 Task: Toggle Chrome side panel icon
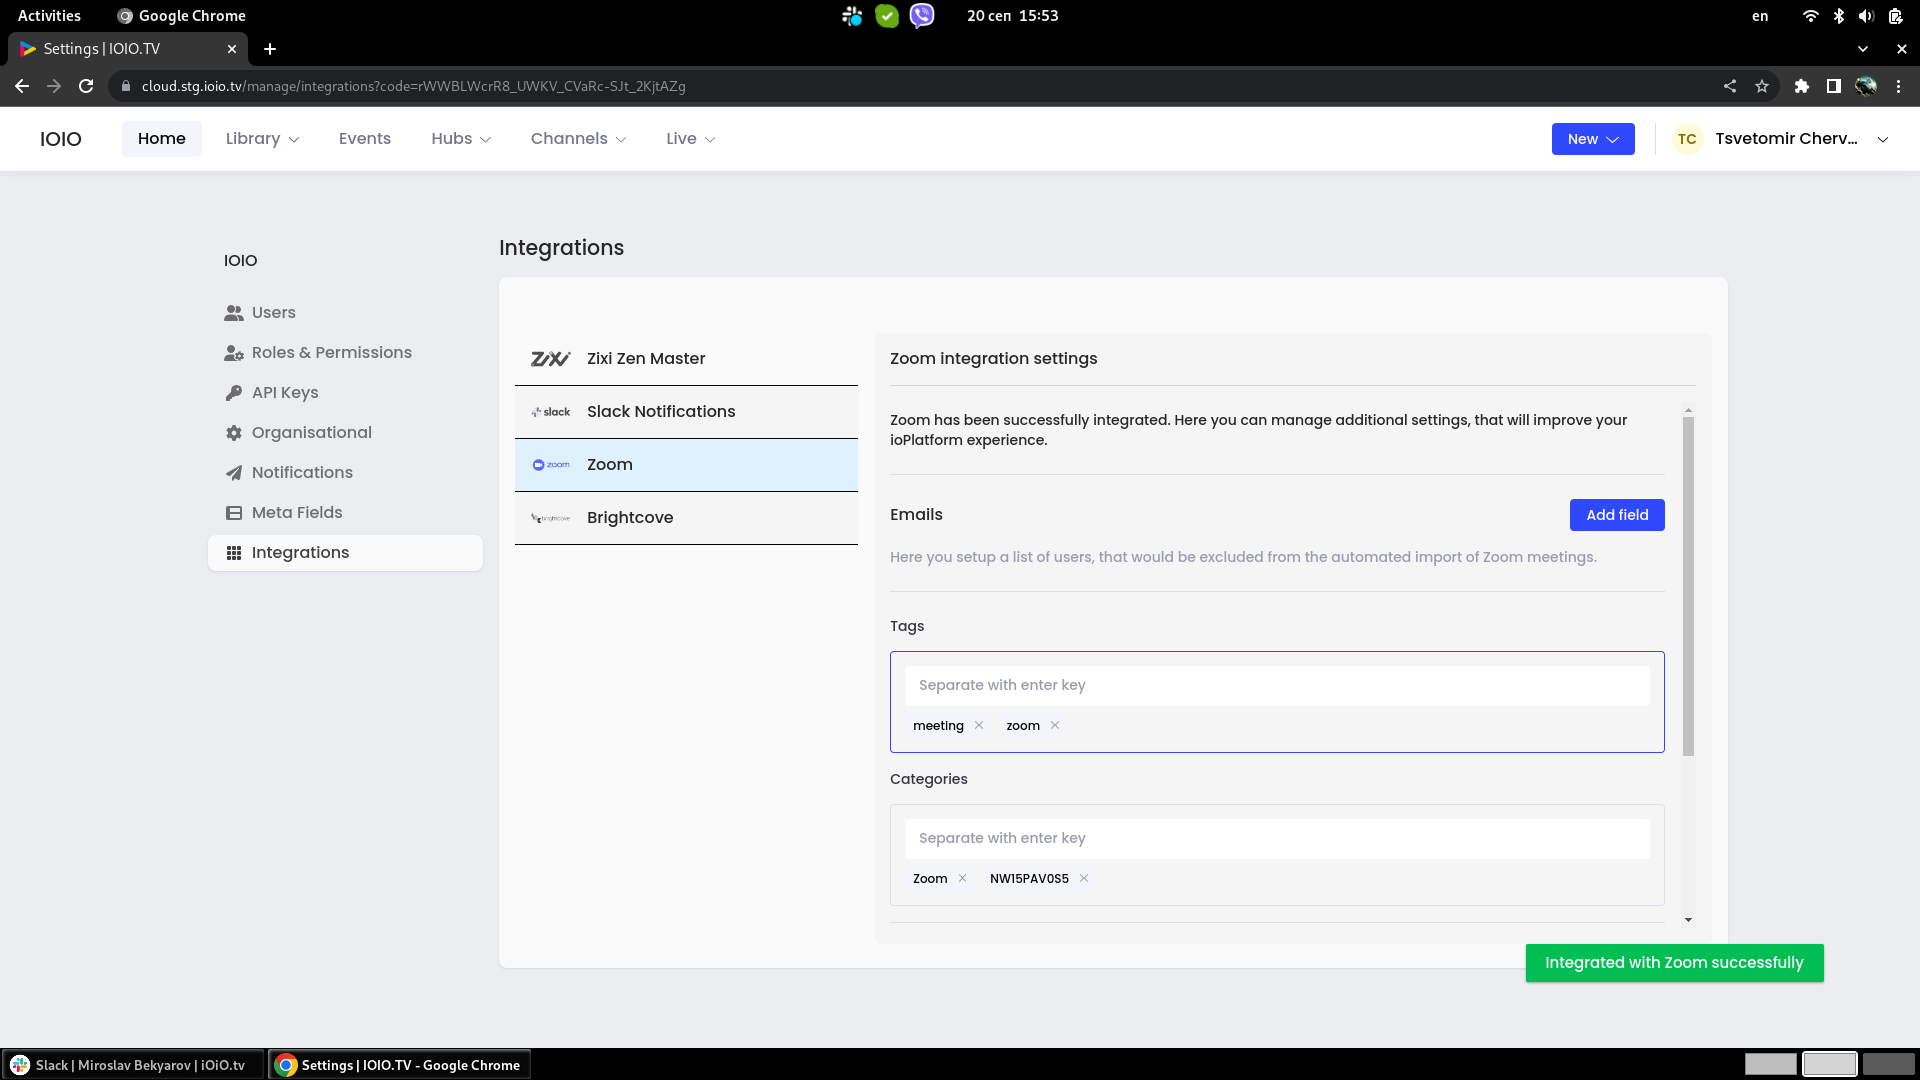[x=1834, y=86]
